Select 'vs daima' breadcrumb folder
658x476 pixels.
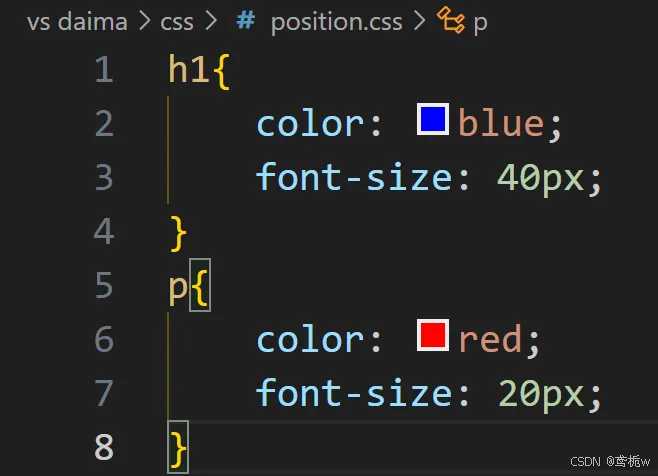pos(77,21)
